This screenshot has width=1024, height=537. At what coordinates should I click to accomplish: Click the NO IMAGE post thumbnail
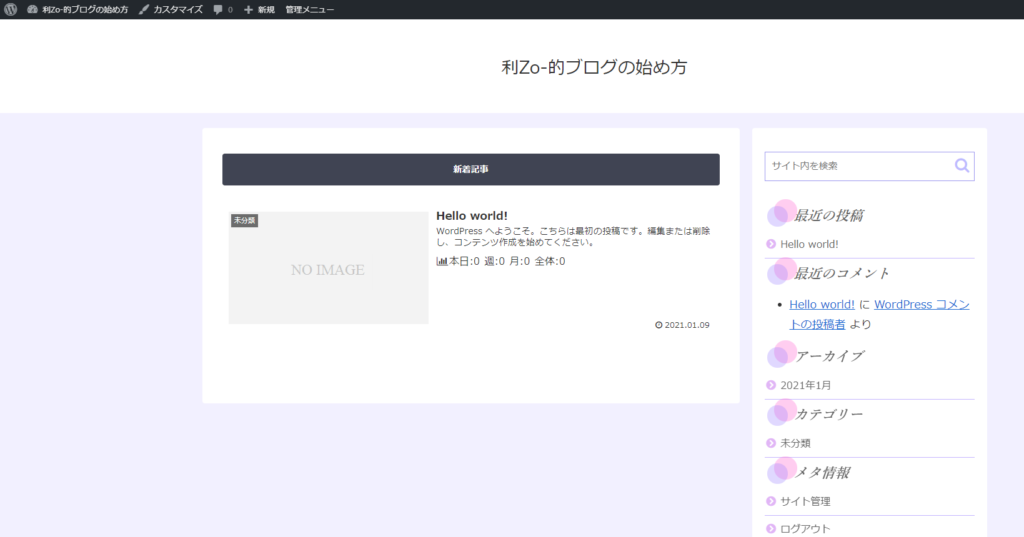tap(328, 268)
